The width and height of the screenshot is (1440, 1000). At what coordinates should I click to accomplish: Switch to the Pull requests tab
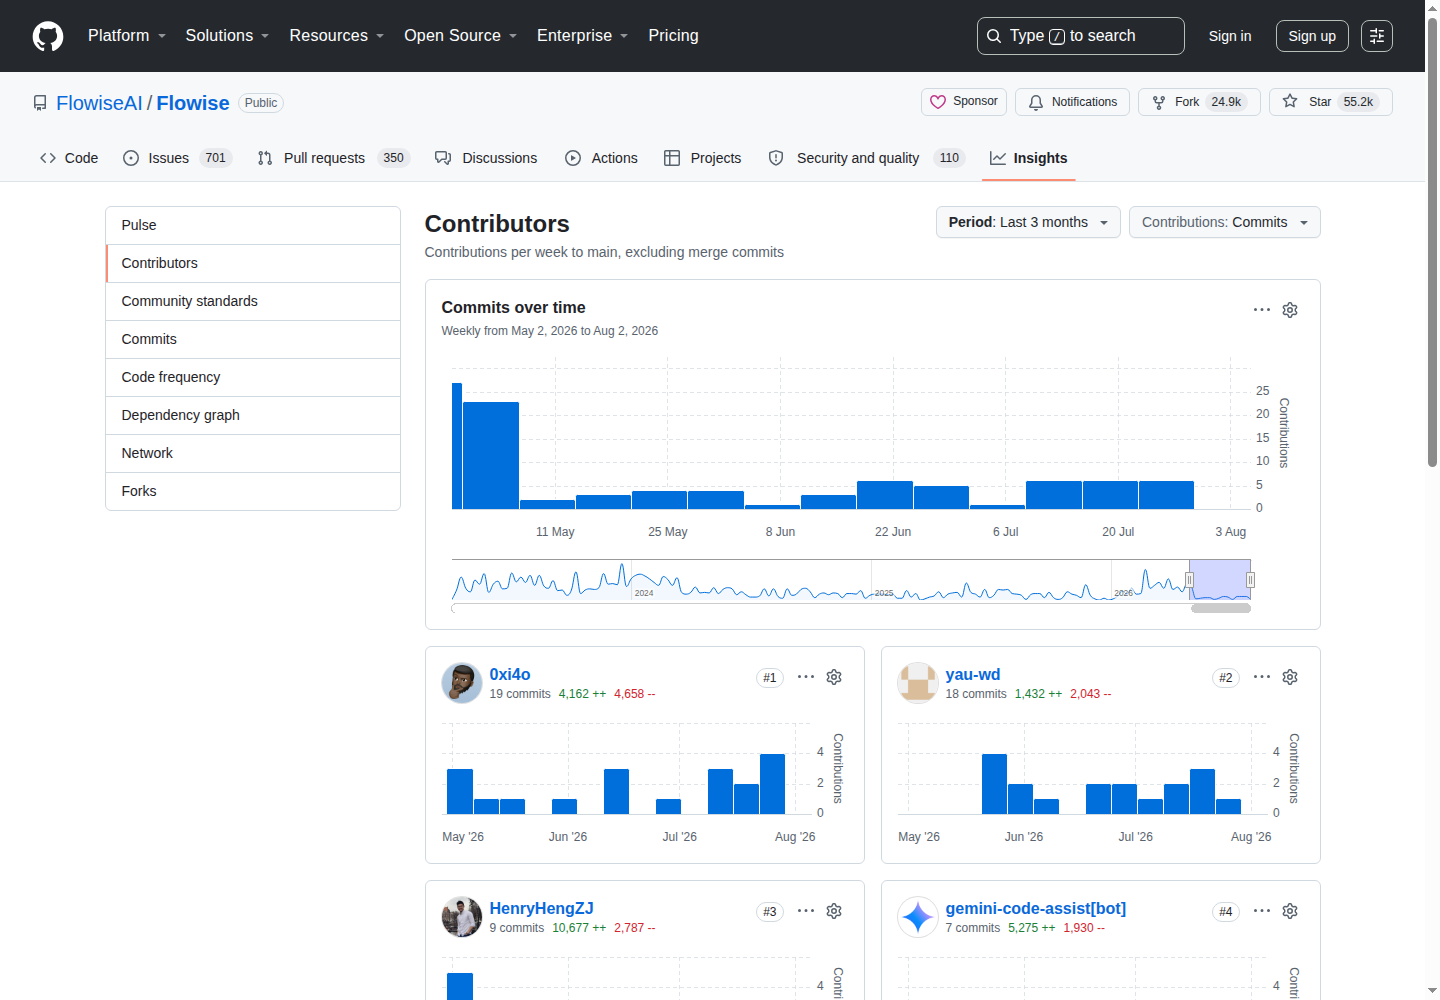point(333,158)
